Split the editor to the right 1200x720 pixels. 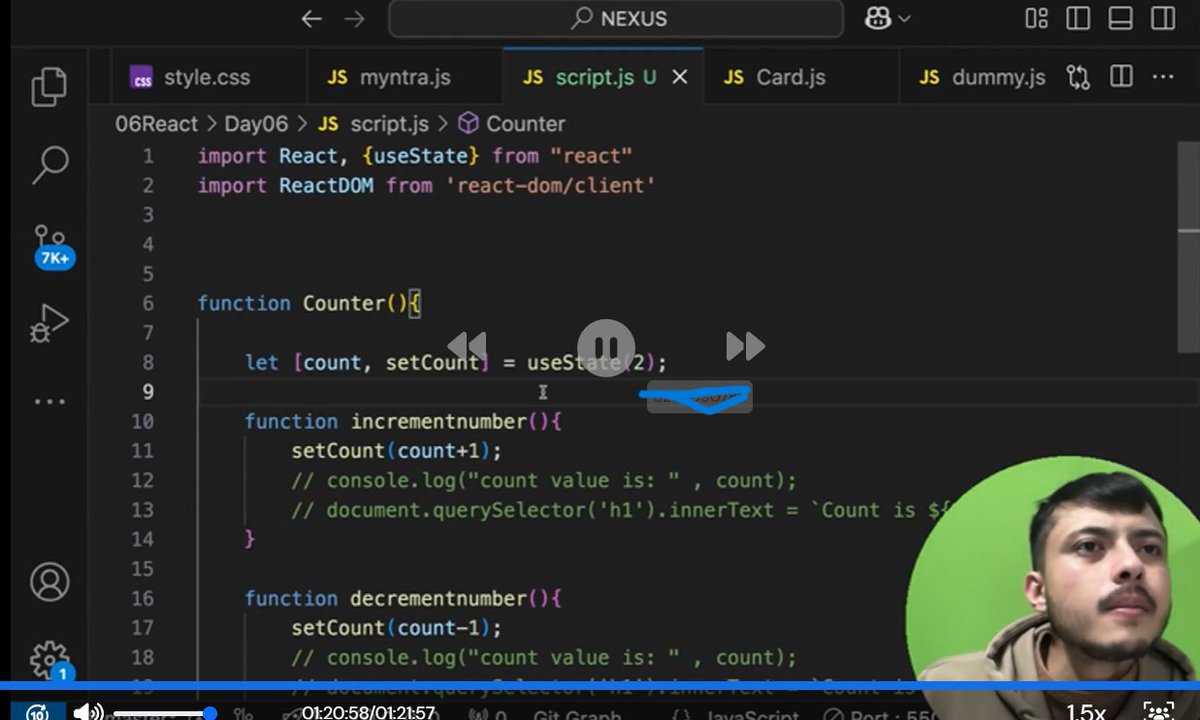1122,77
